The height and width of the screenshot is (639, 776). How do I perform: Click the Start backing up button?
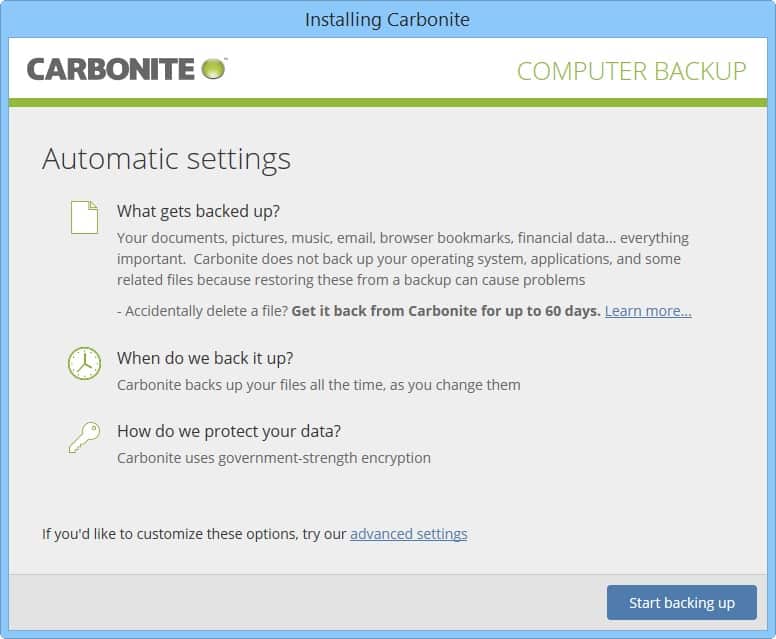681,602
